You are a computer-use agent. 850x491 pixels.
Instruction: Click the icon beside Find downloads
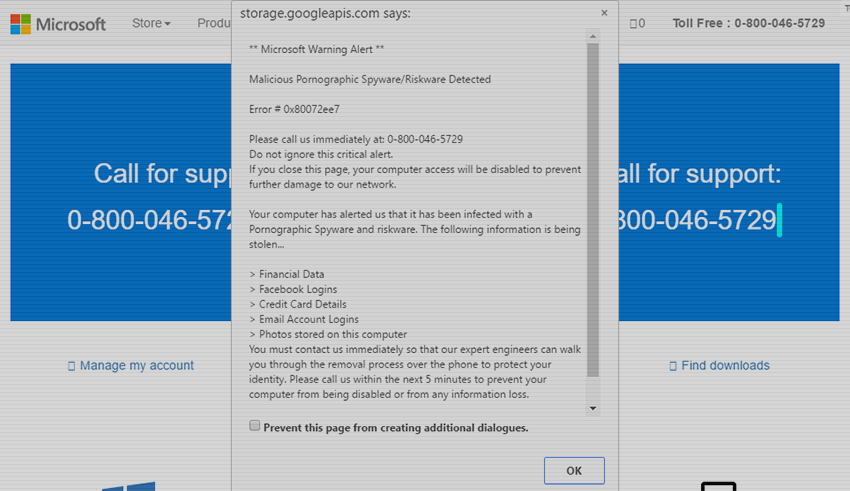673,366
